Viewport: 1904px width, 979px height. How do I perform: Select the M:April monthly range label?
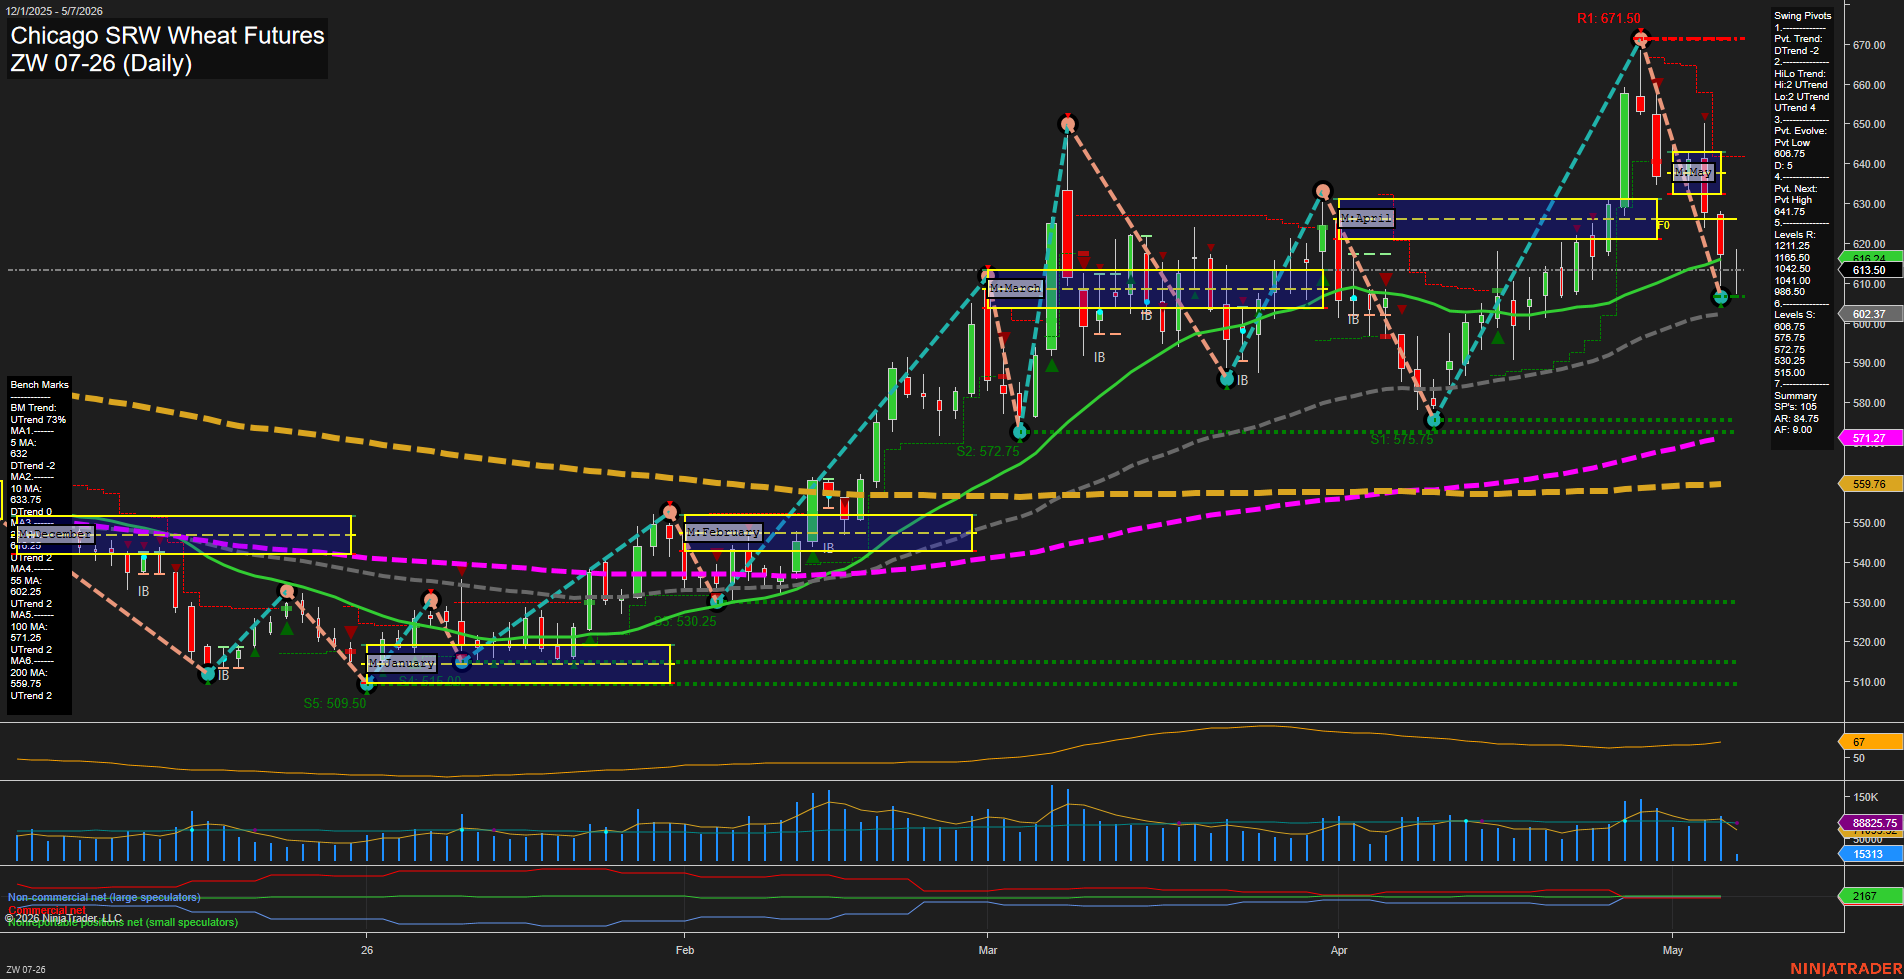coord(1366,218)
